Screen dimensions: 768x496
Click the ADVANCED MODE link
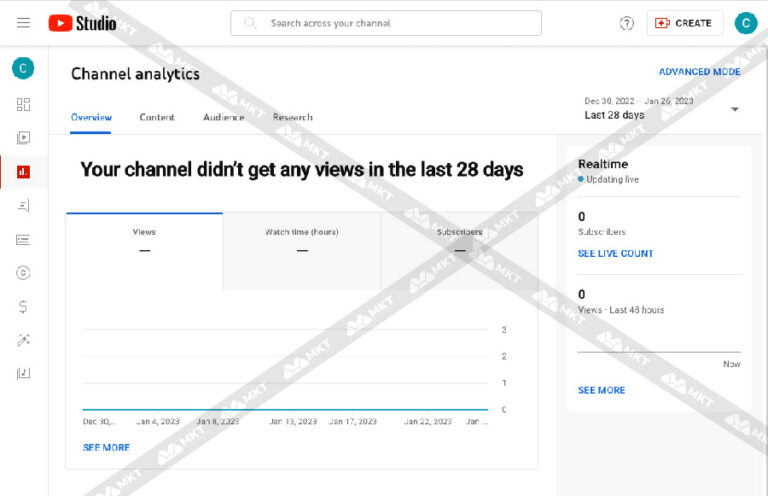[x=699, y=71]
